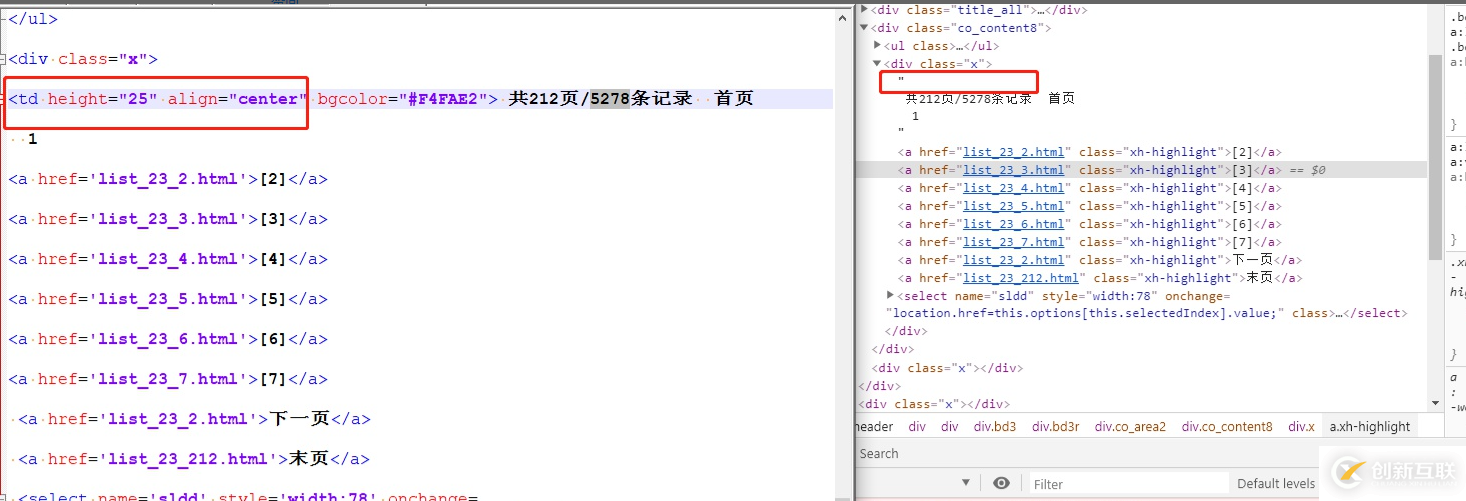Open list_23_6.html link in DevTools
The width and height of the screenshot is (1466, 501).
(1013, 224)
